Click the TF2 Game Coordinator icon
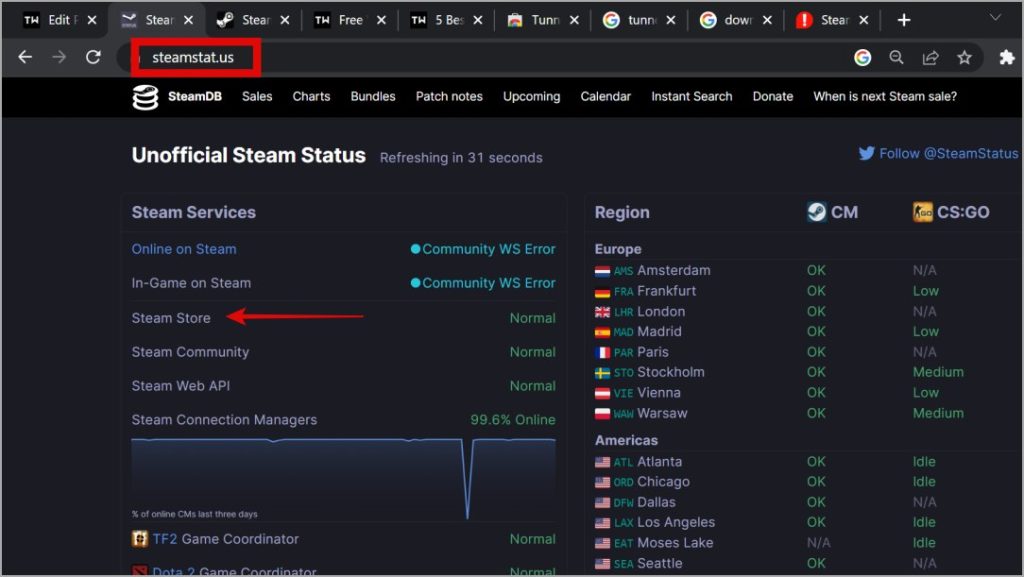 140,538
